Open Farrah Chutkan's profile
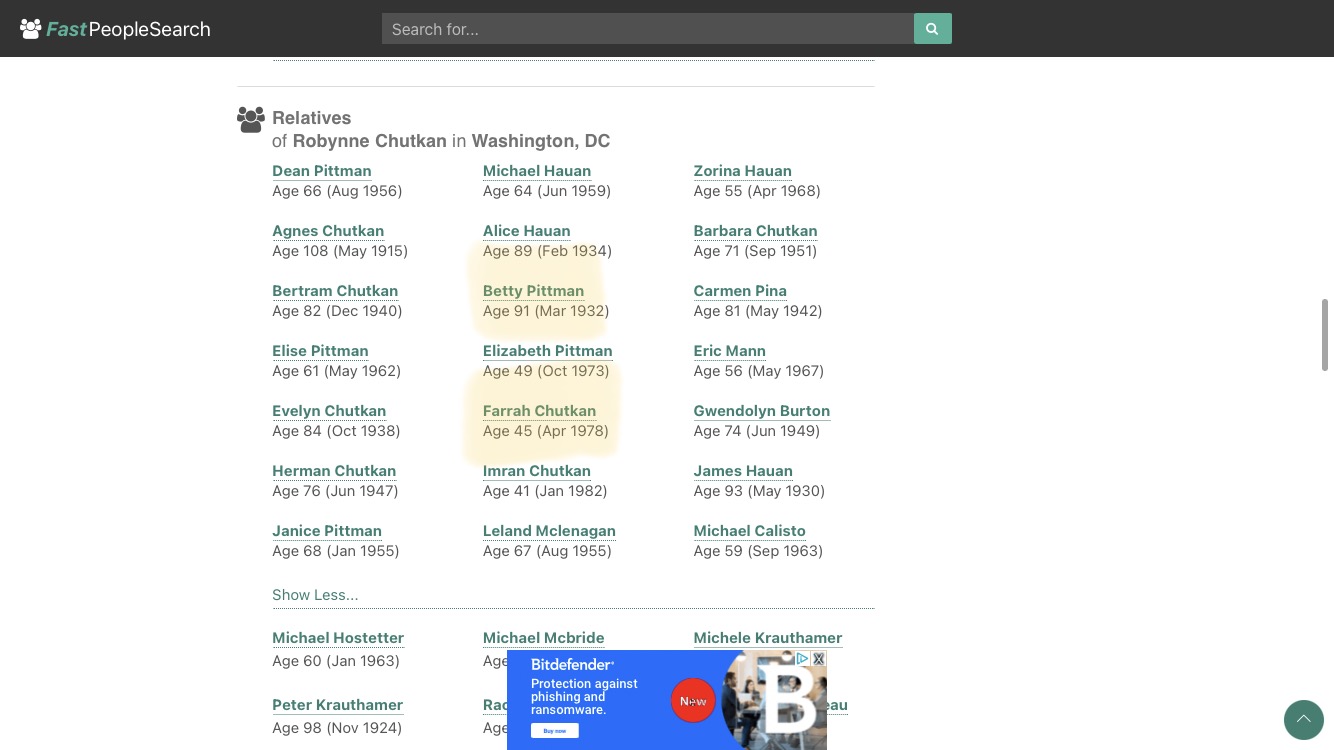Screen dimensions: 1334x750 pos(540,411)
